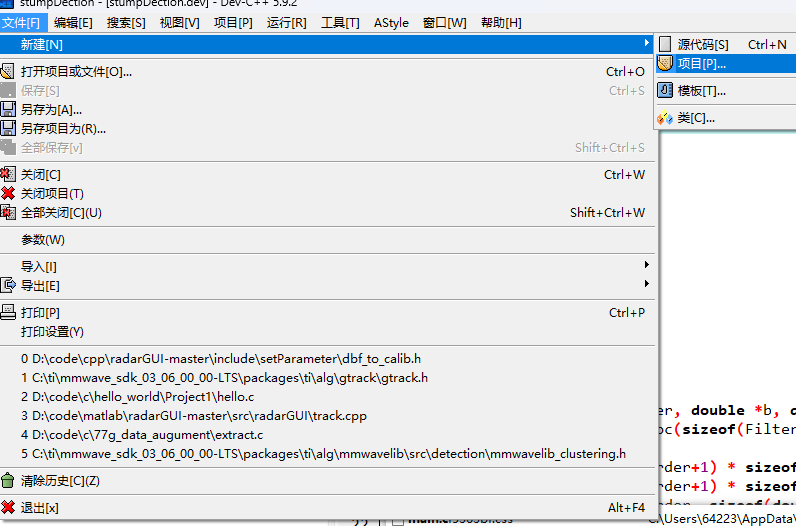Image resolution: width=796 pixels, height=526 pixels.
Task: Select 类[C]... in New submenu
Action: tap(726, 118)
